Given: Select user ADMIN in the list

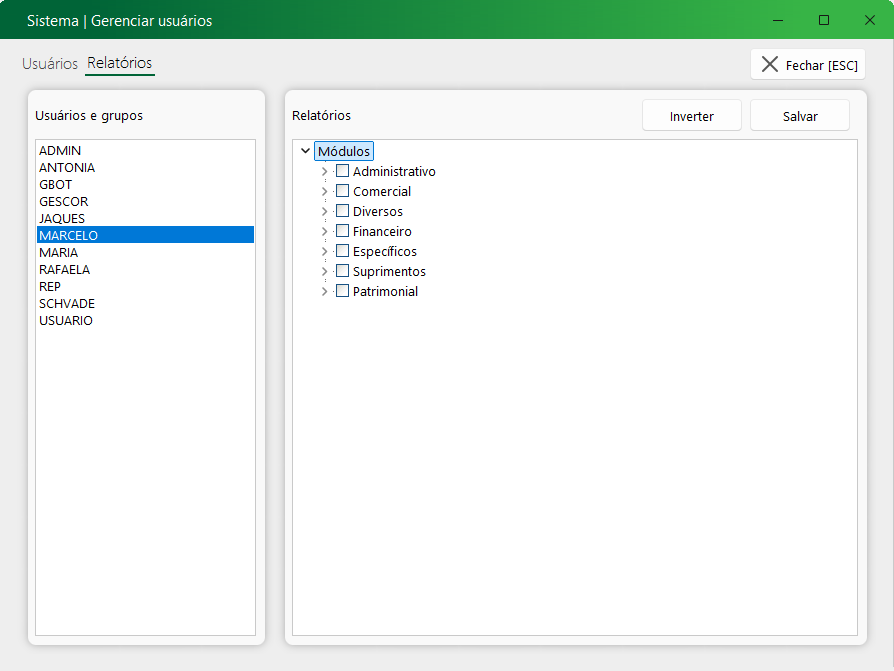Looking at the screenshot, I should 60,151.
